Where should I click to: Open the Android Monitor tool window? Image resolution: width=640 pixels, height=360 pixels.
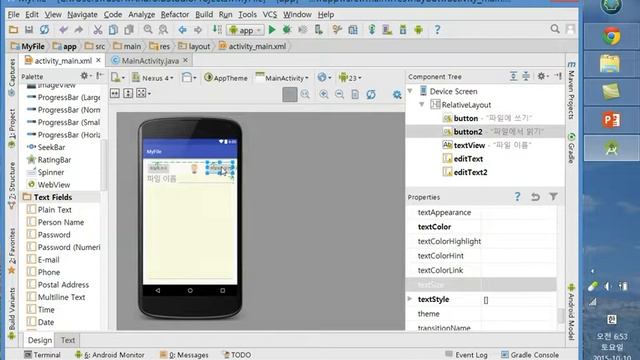pos(109,355)
